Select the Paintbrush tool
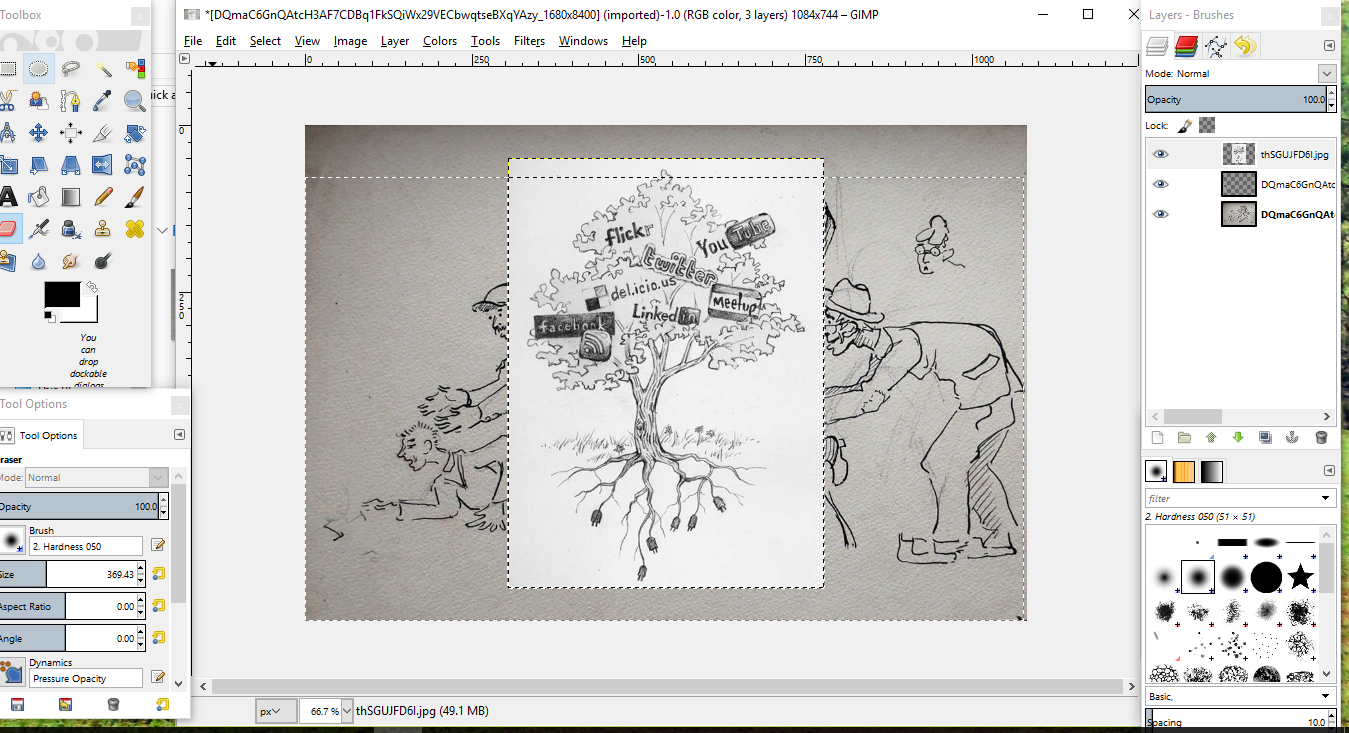 click(x=135, y=197)
